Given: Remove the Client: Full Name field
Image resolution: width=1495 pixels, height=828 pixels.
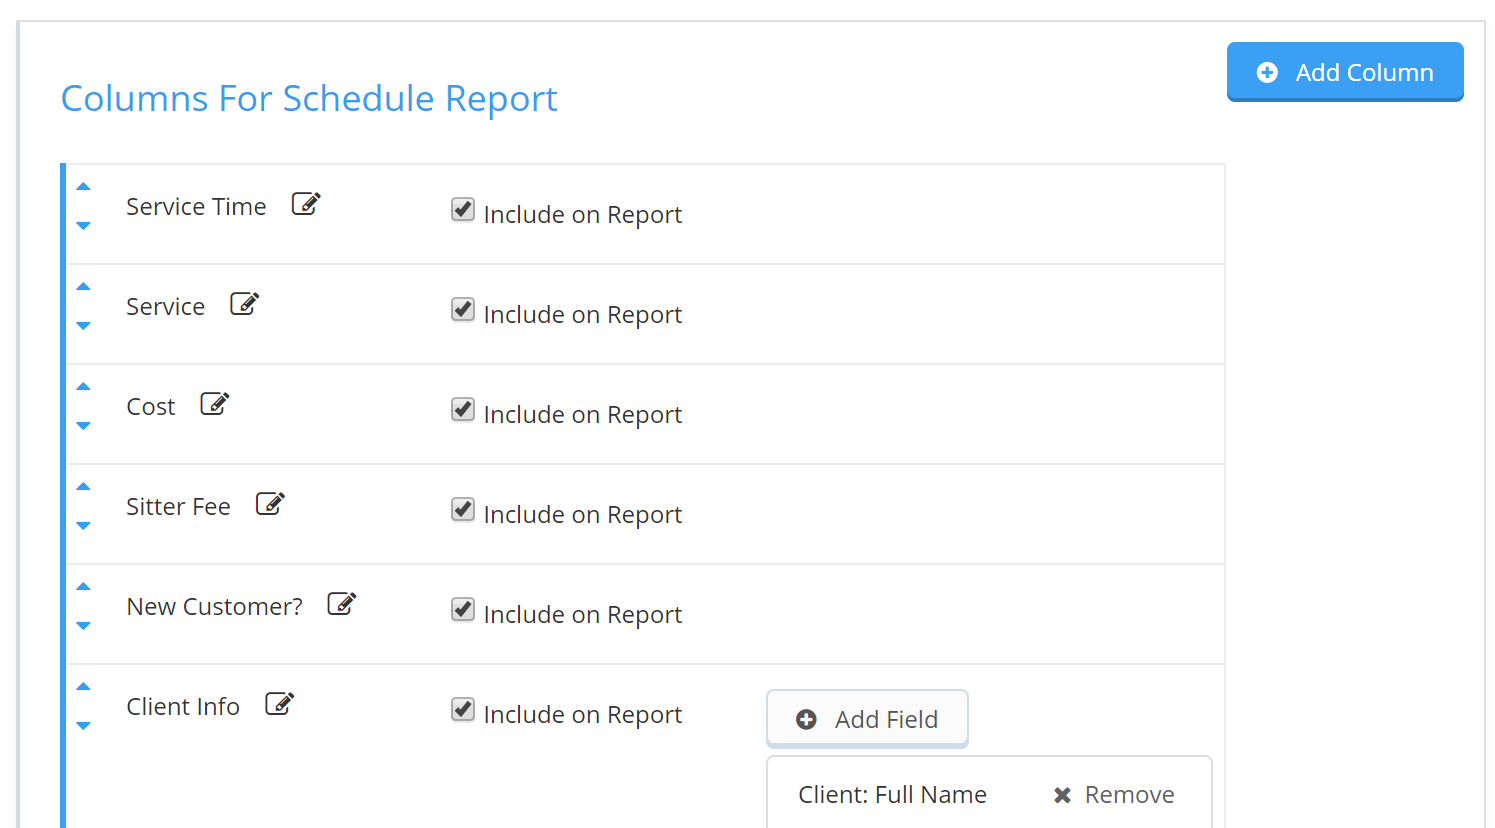Looking at the screenshot, I should (x=1114, y=795).
